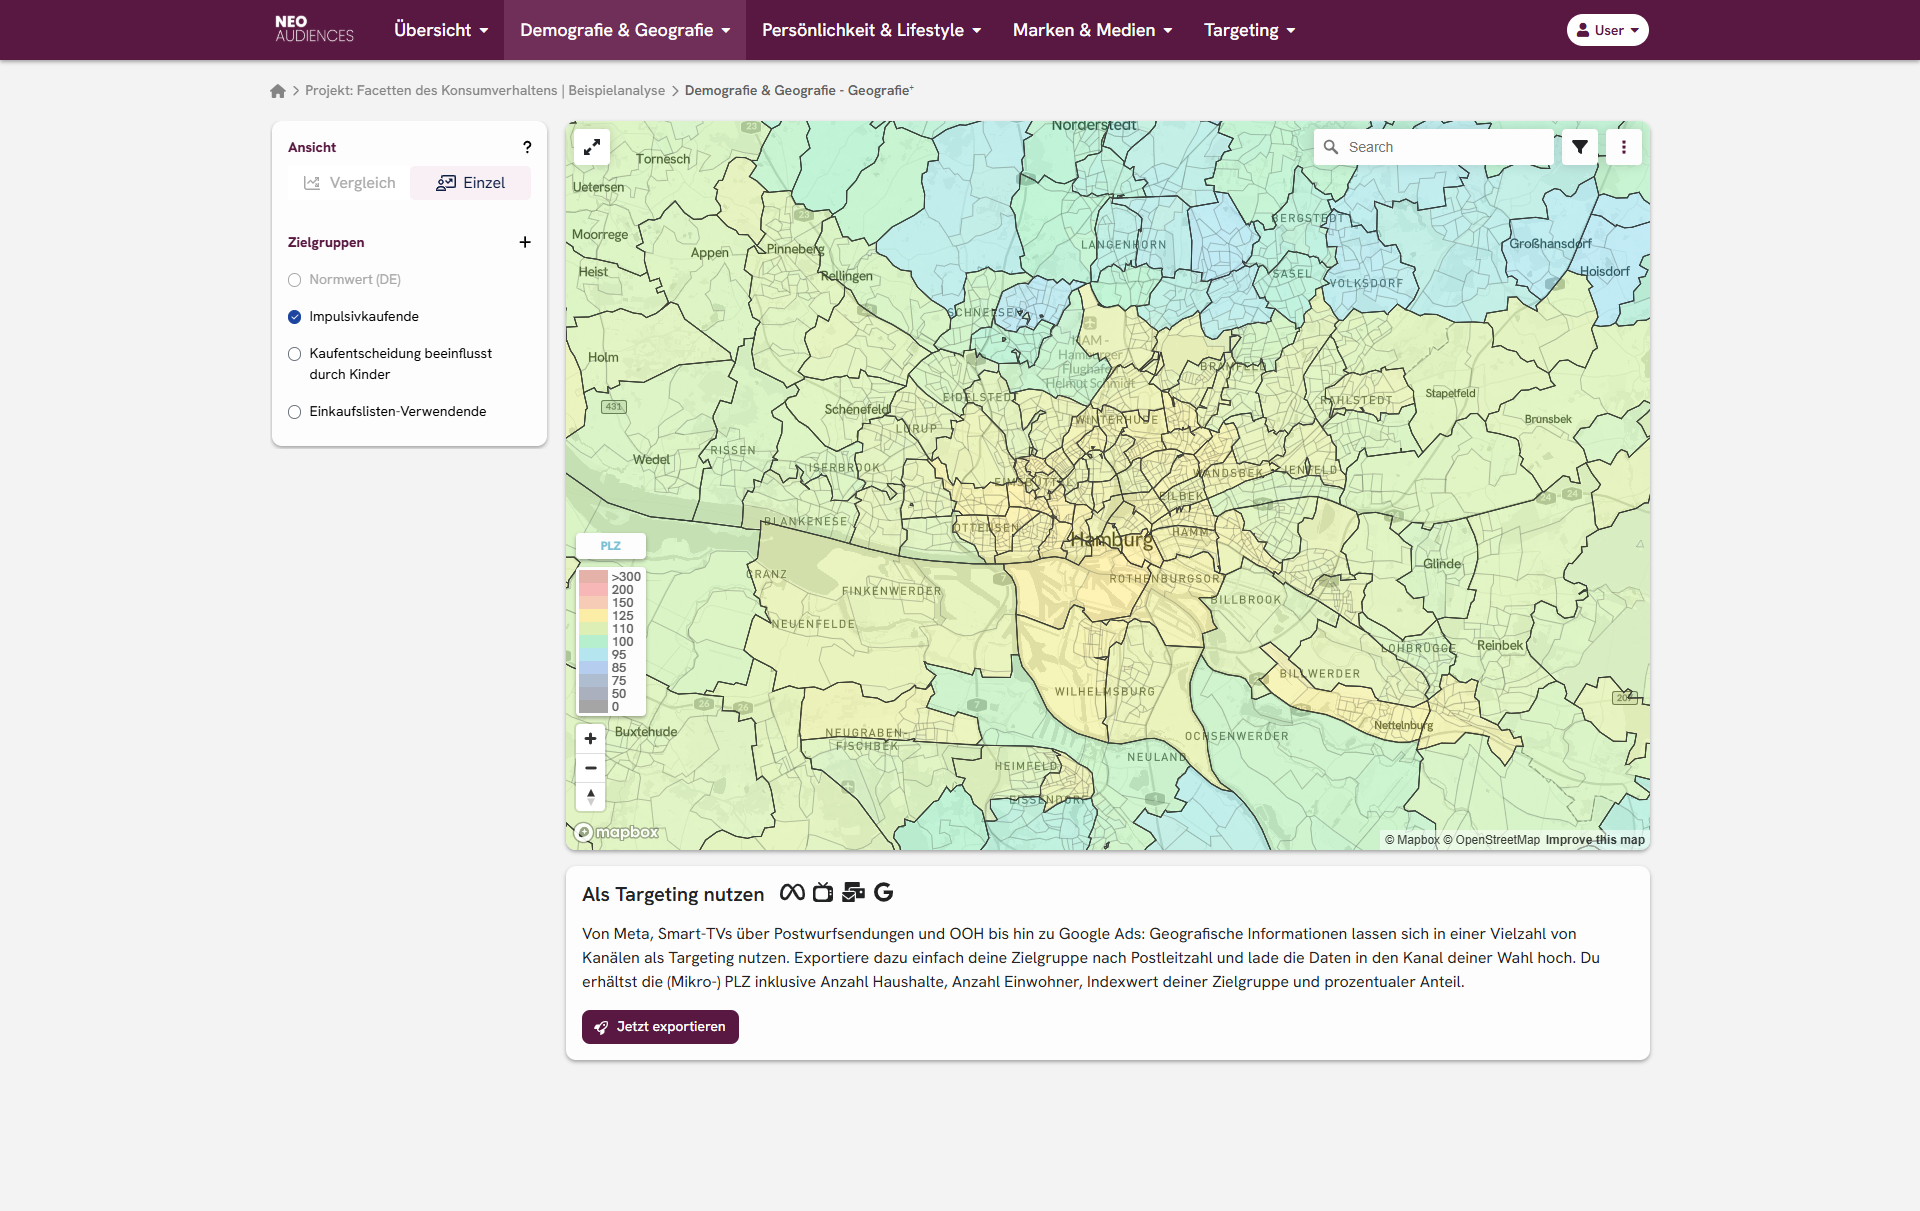Reset the map compass bearing

point(591,797)
